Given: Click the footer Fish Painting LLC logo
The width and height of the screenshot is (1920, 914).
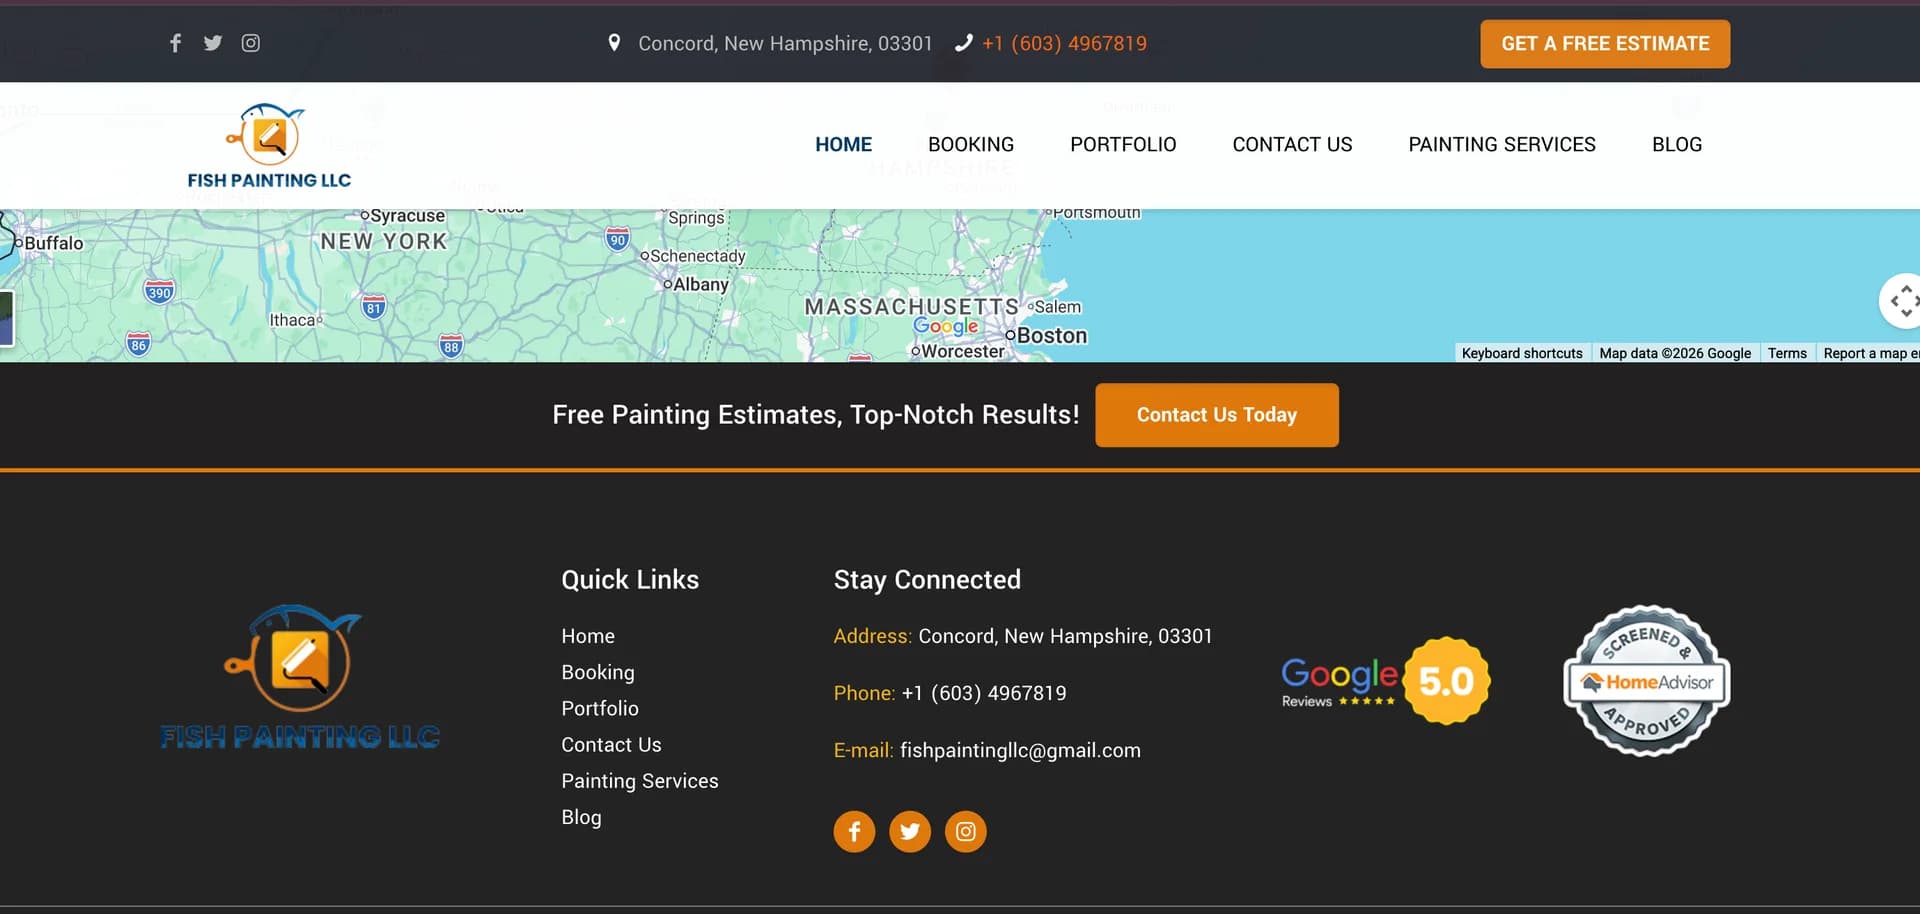Looking at the screenshot, I should (300, 677).
